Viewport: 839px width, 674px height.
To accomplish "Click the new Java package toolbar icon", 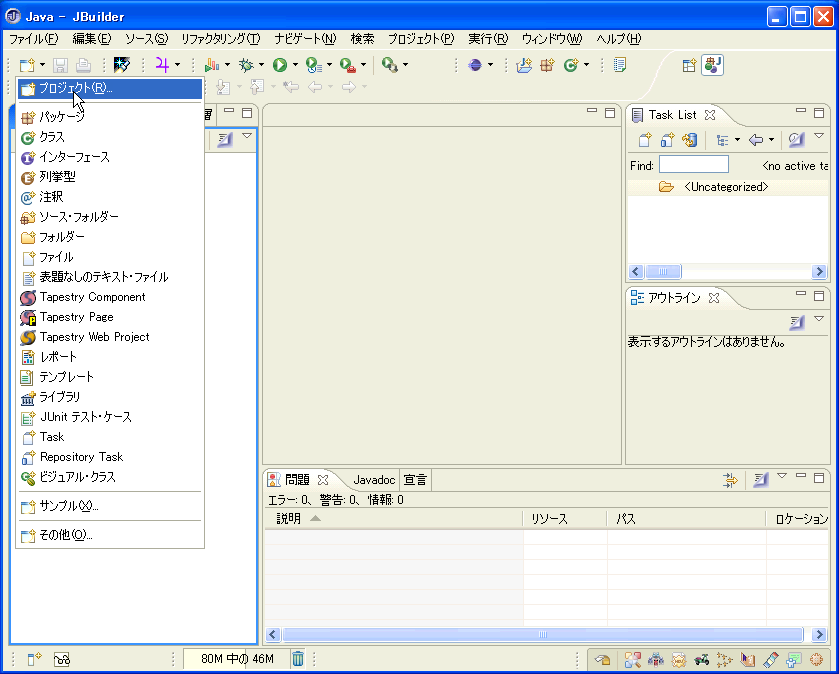I will coord(547,65).
